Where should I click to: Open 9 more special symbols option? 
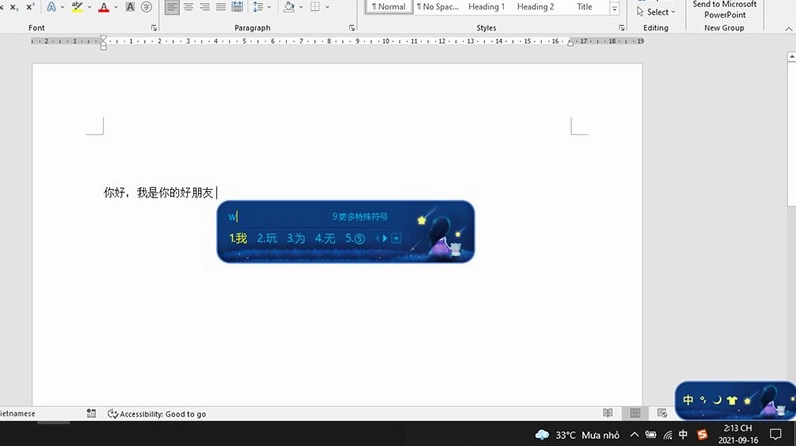pyautogui.click(x=360, y=217)
